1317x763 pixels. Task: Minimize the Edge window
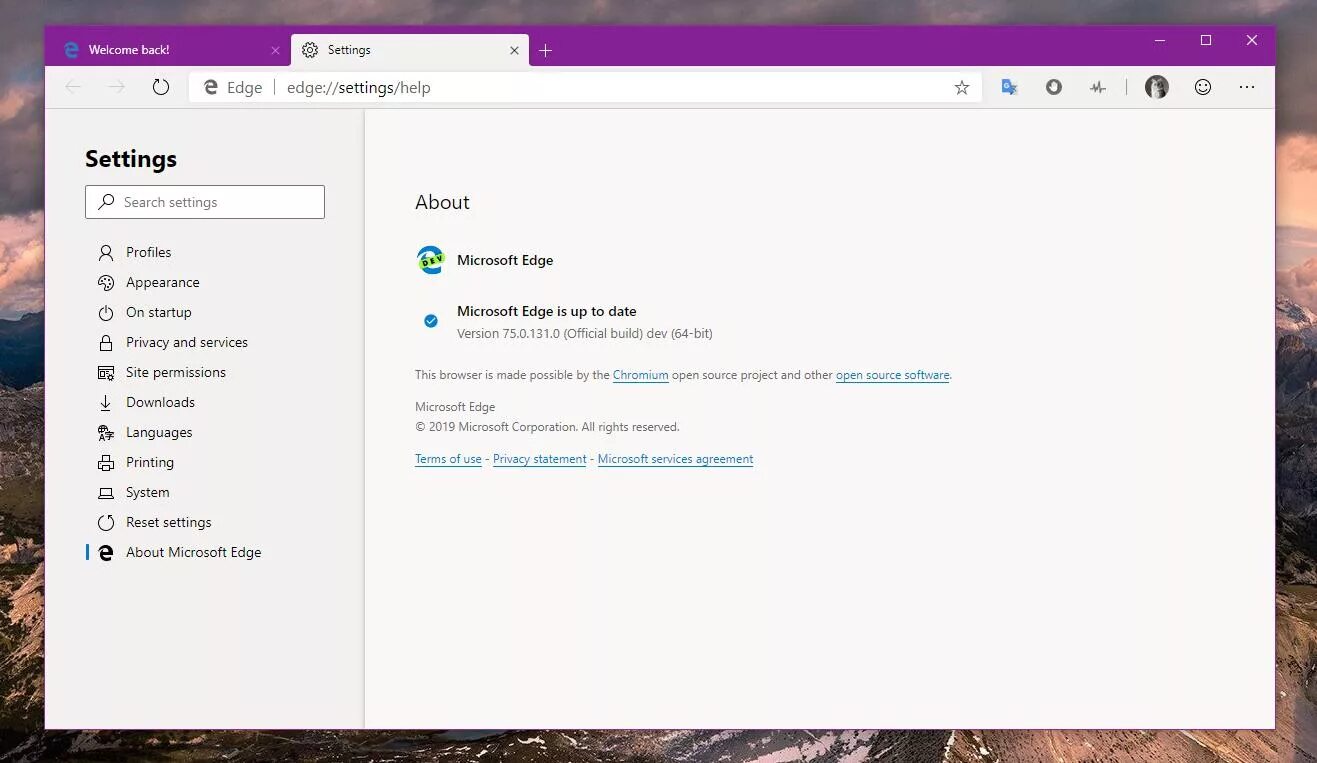[x=1160, y=40]
